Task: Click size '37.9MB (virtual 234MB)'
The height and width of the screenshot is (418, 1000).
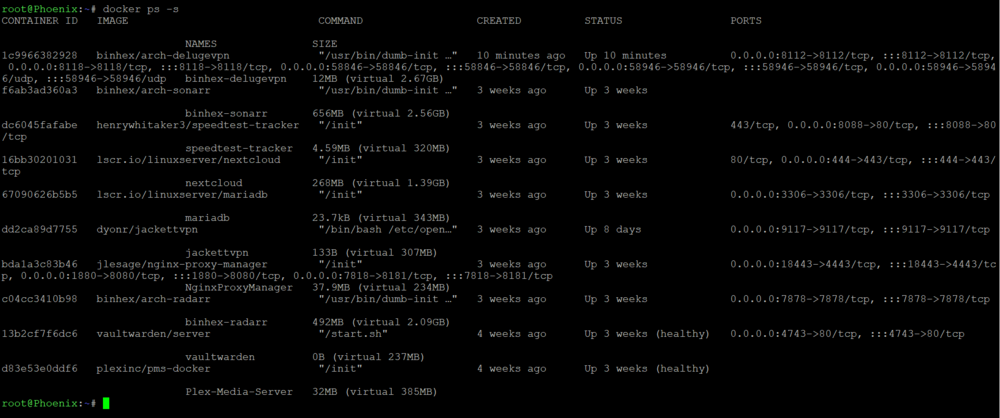Action: (x=381, y=287)
